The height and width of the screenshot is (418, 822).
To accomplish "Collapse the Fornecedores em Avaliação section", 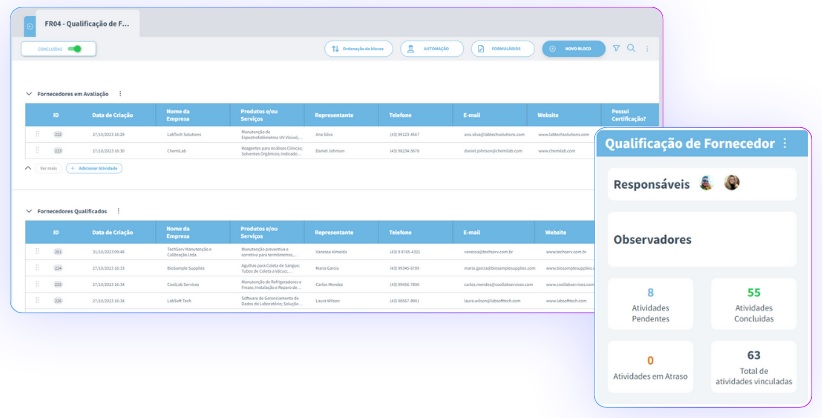I will (28, 94).
